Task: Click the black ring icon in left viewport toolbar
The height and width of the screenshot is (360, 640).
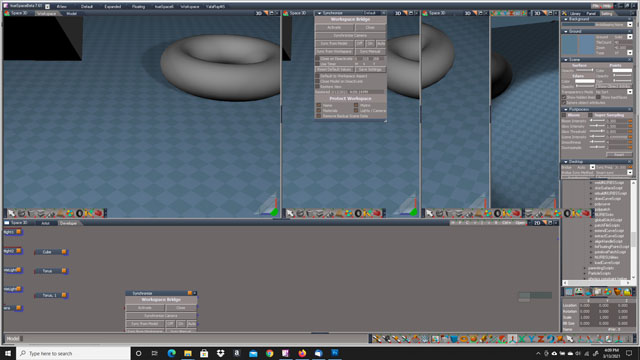Action: [x=80, y=213]
